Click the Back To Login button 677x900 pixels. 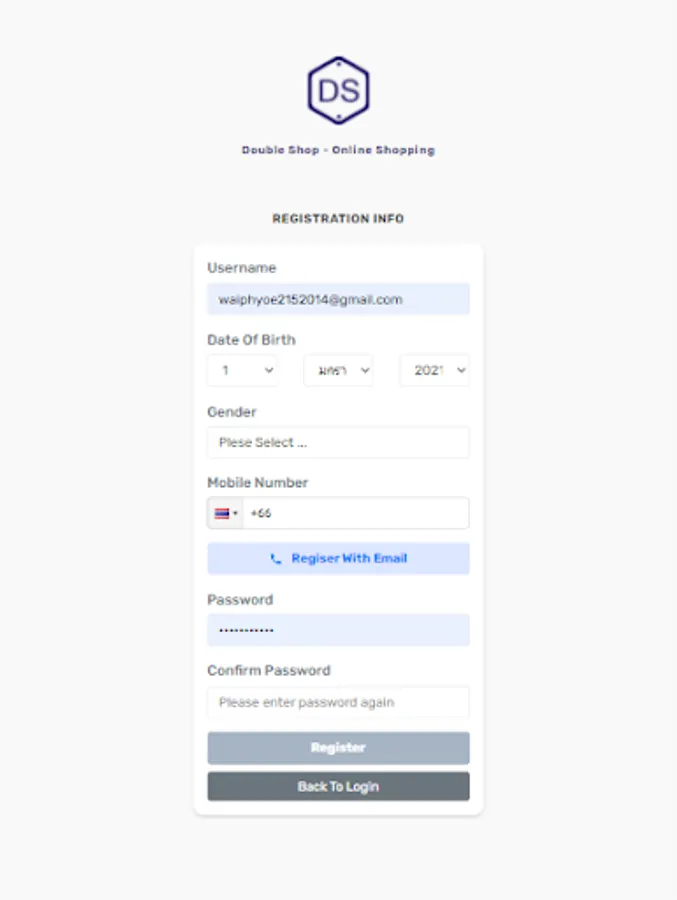coord(338,786)
